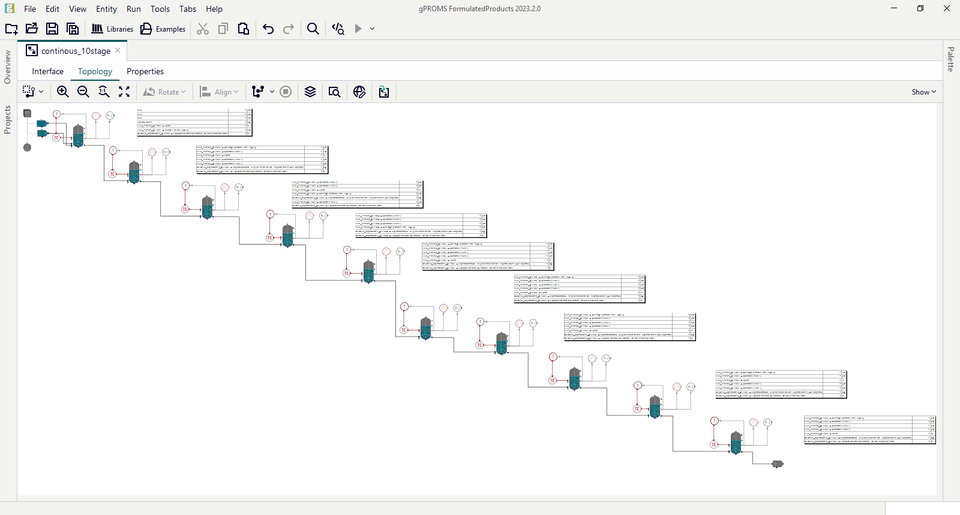Click the Zoom Out magnifier icon
This screenshot has width=960, height=515.
tap(83, 92)
